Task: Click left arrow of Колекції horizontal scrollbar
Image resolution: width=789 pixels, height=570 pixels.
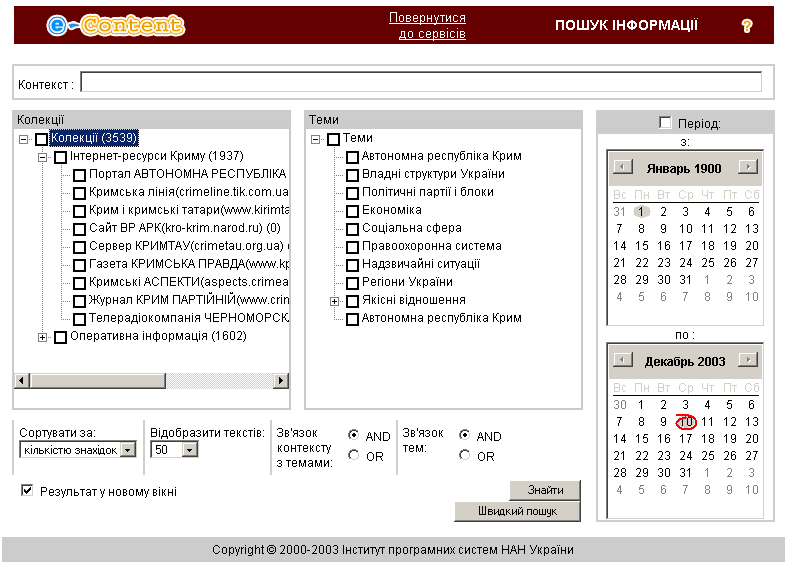Action: [22, 380]
